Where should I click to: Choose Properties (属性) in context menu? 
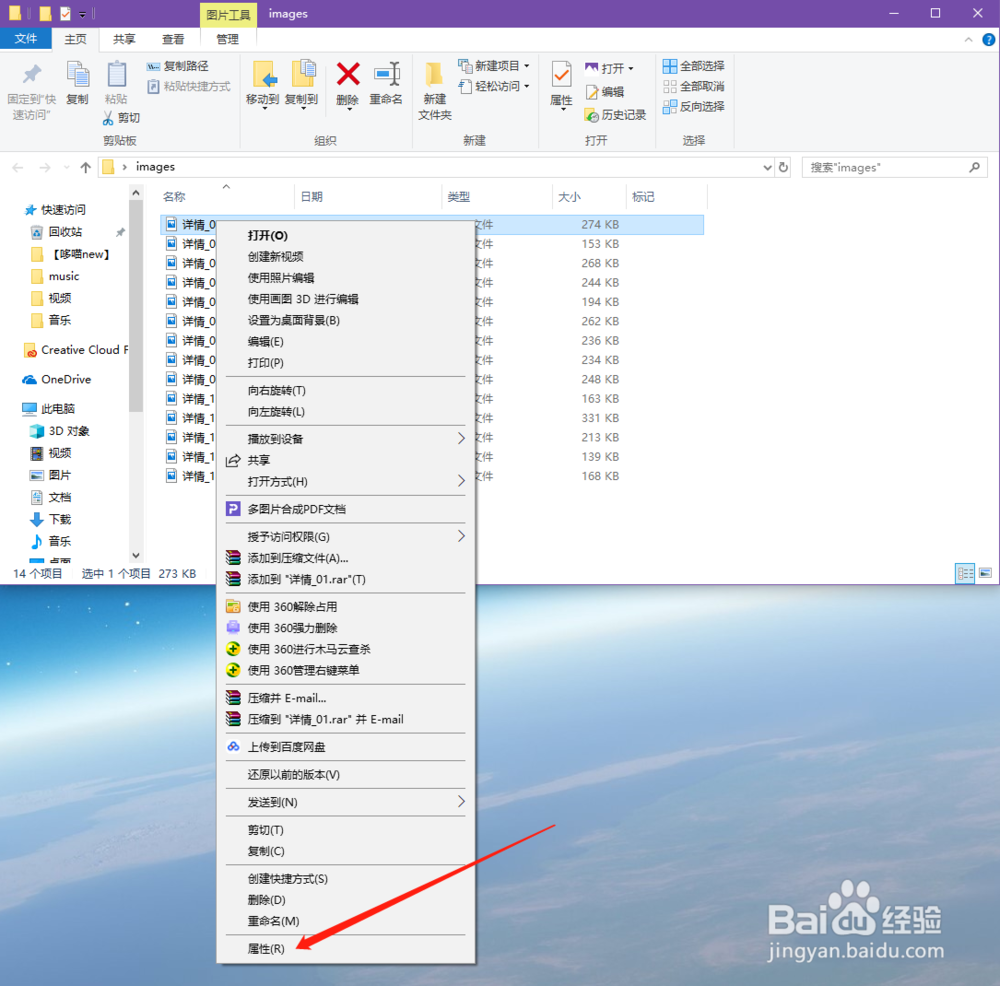point(347,949)
